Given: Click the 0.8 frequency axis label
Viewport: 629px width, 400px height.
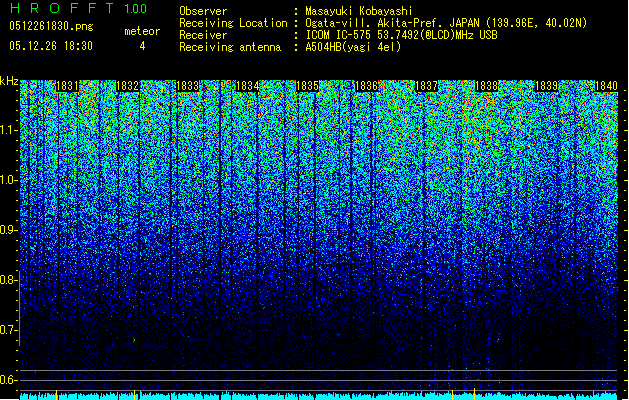Looking at the screenshot, I should coord(9,280).
